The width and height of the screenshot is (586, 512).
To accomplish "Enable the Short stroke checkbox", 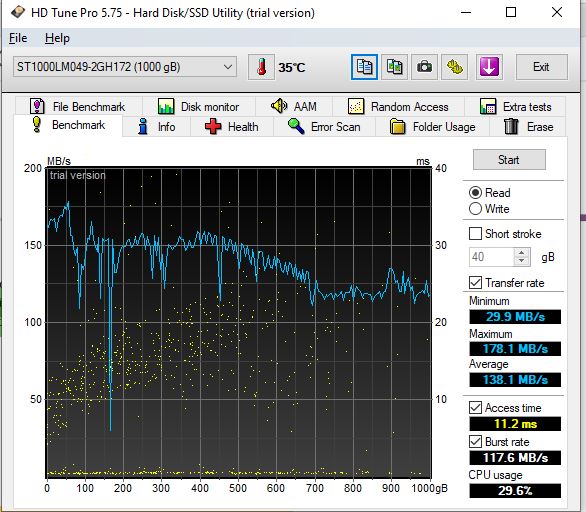I will click(475, 234).
